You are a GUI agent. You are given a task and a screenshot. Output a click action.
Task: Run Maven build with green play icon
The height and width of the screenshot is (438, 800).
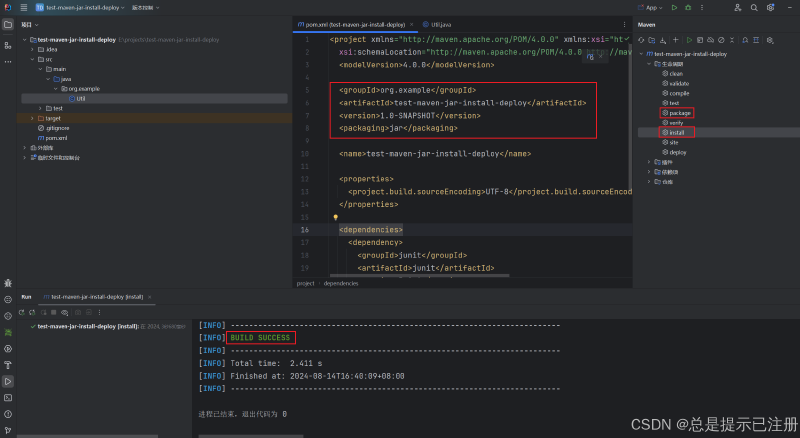[x=689, y=40]
